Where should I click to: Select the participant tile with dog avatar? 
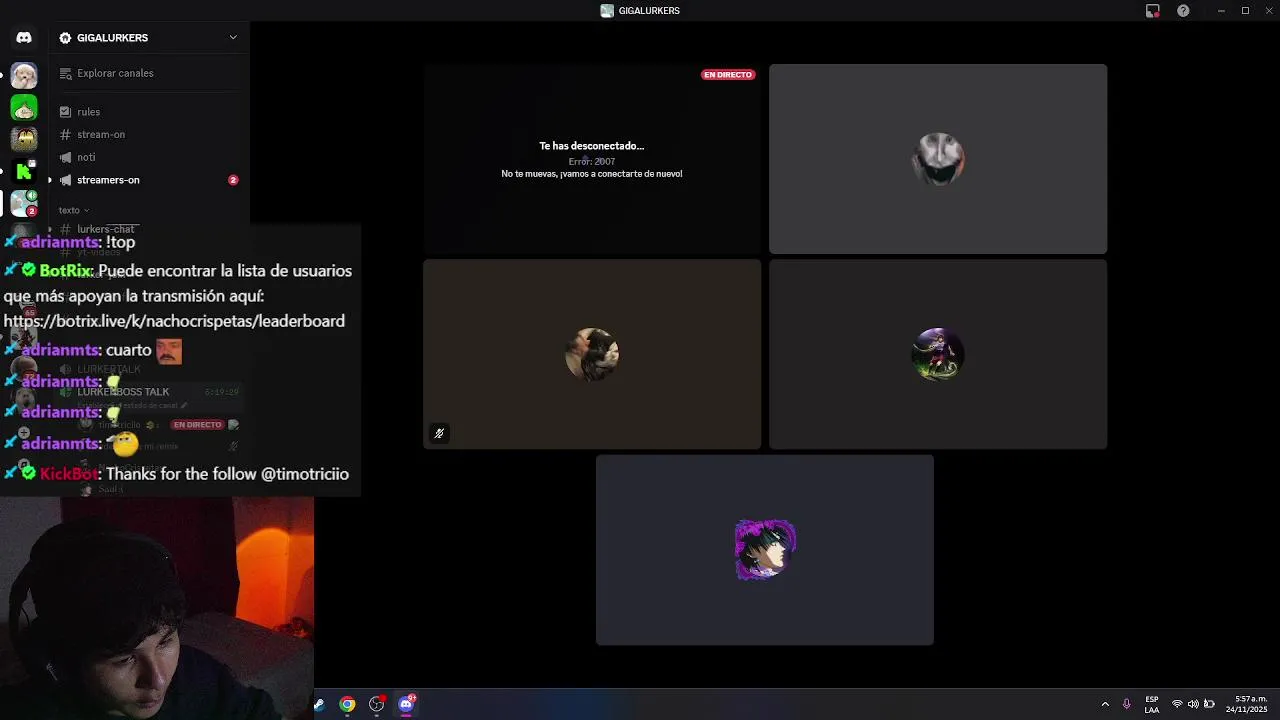pos(592,354)
